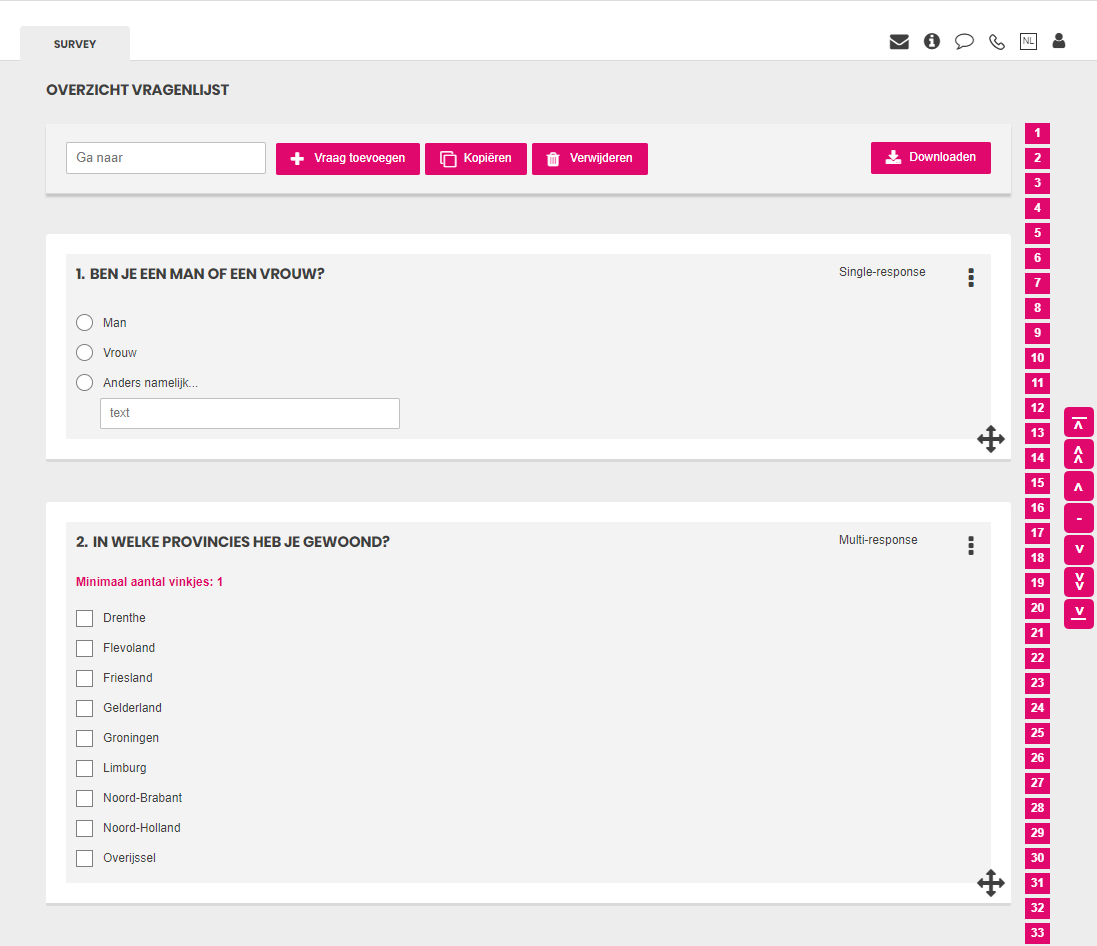Grab move handle of question 1
The height and width of the screenshot is (946, 1097).
coord(991,439)
